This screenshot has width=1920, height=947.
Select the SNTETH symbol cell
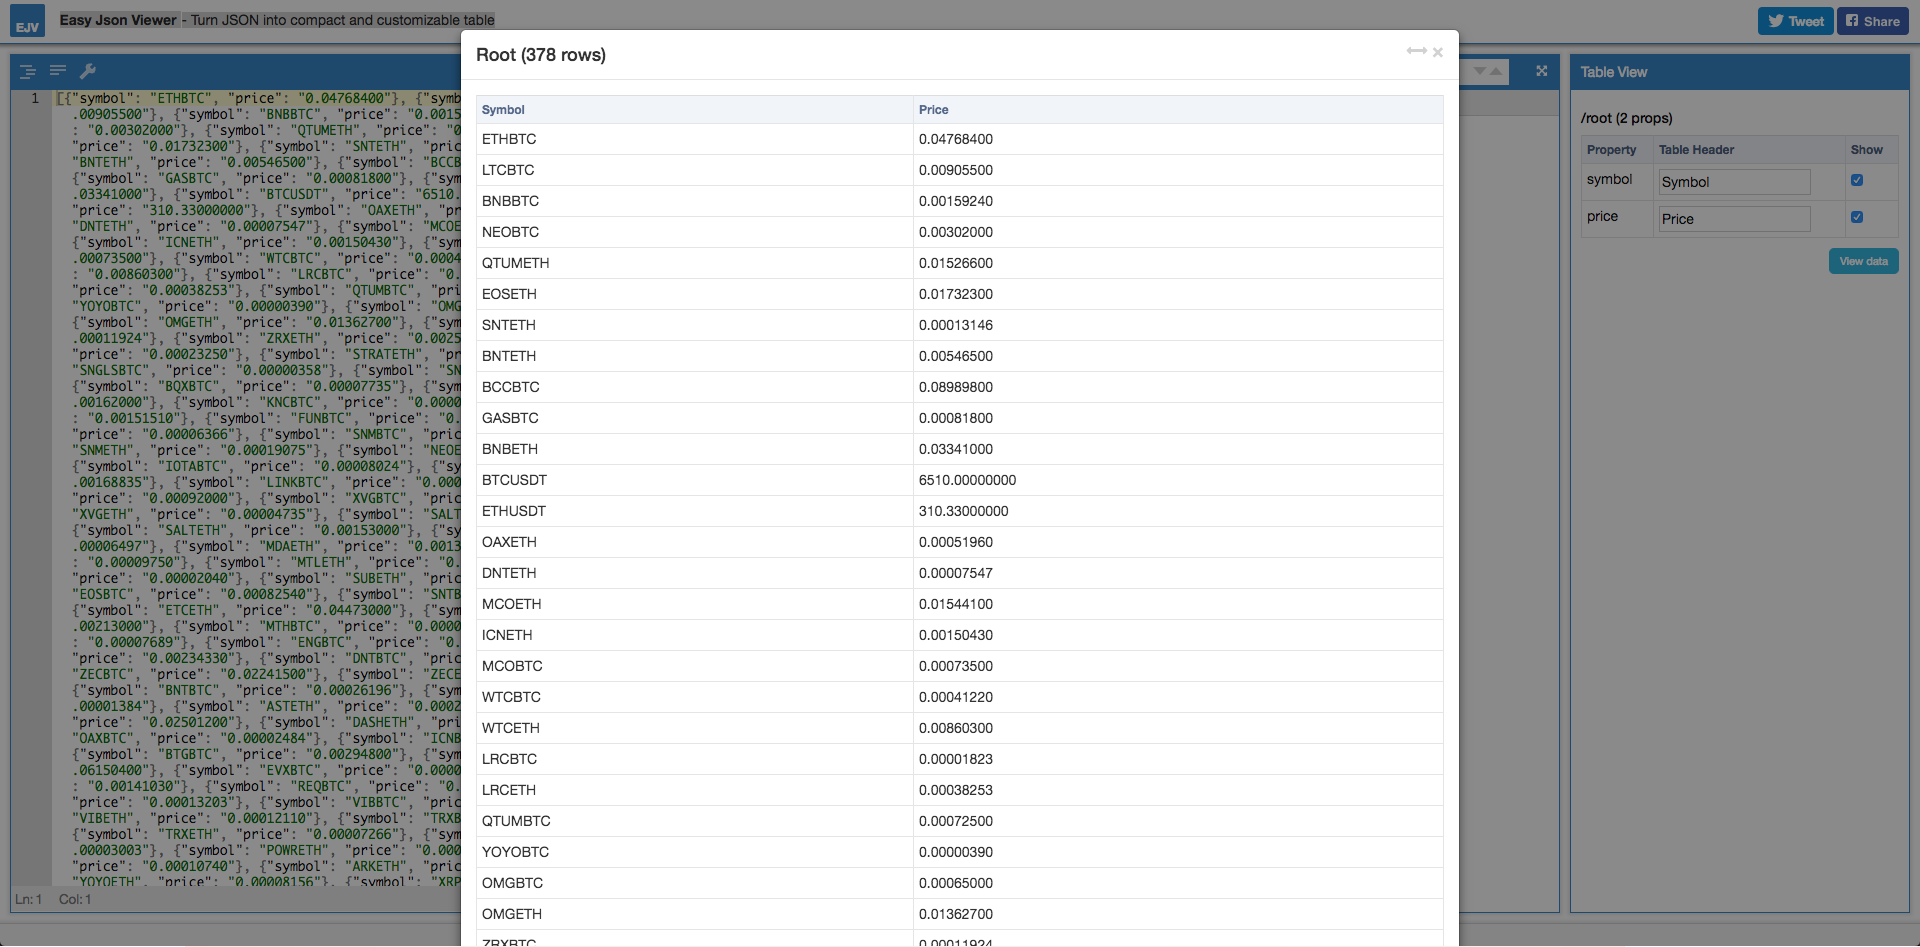pyautogui.click(x=695, y=325)
